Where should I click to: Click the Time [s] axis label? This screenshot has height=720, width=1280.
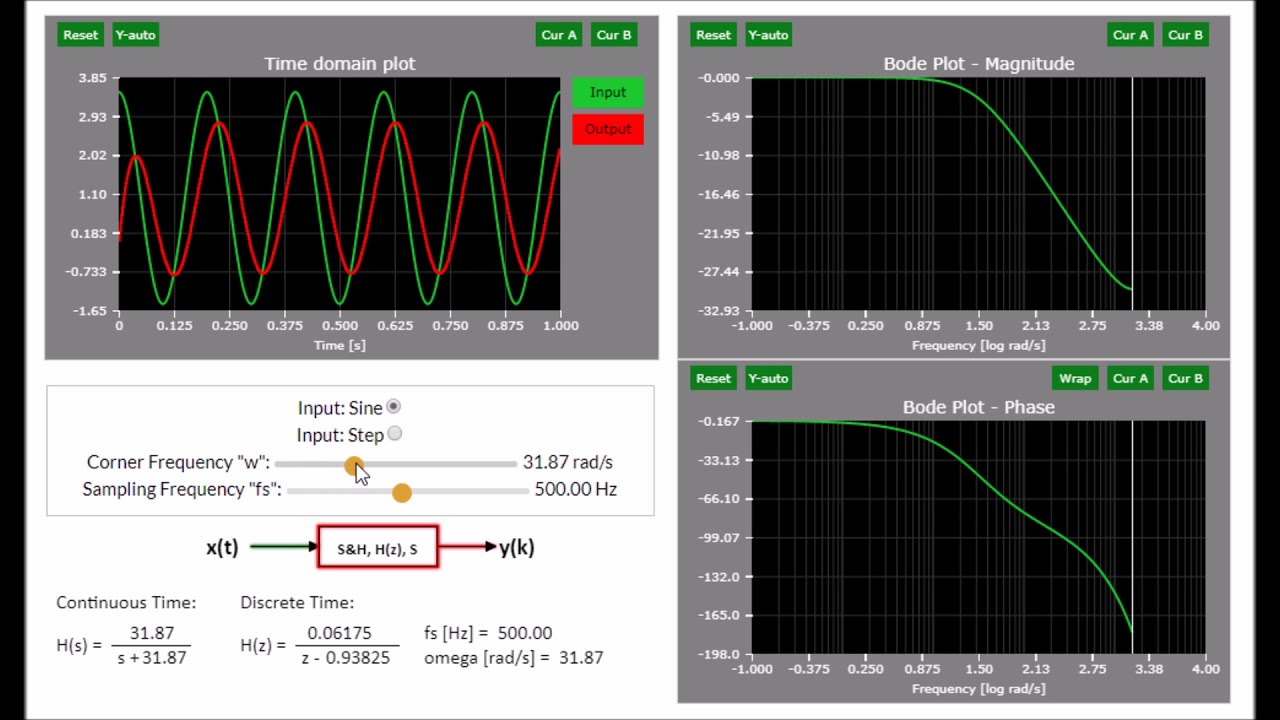pyautogui.click(x=340, y=346)
